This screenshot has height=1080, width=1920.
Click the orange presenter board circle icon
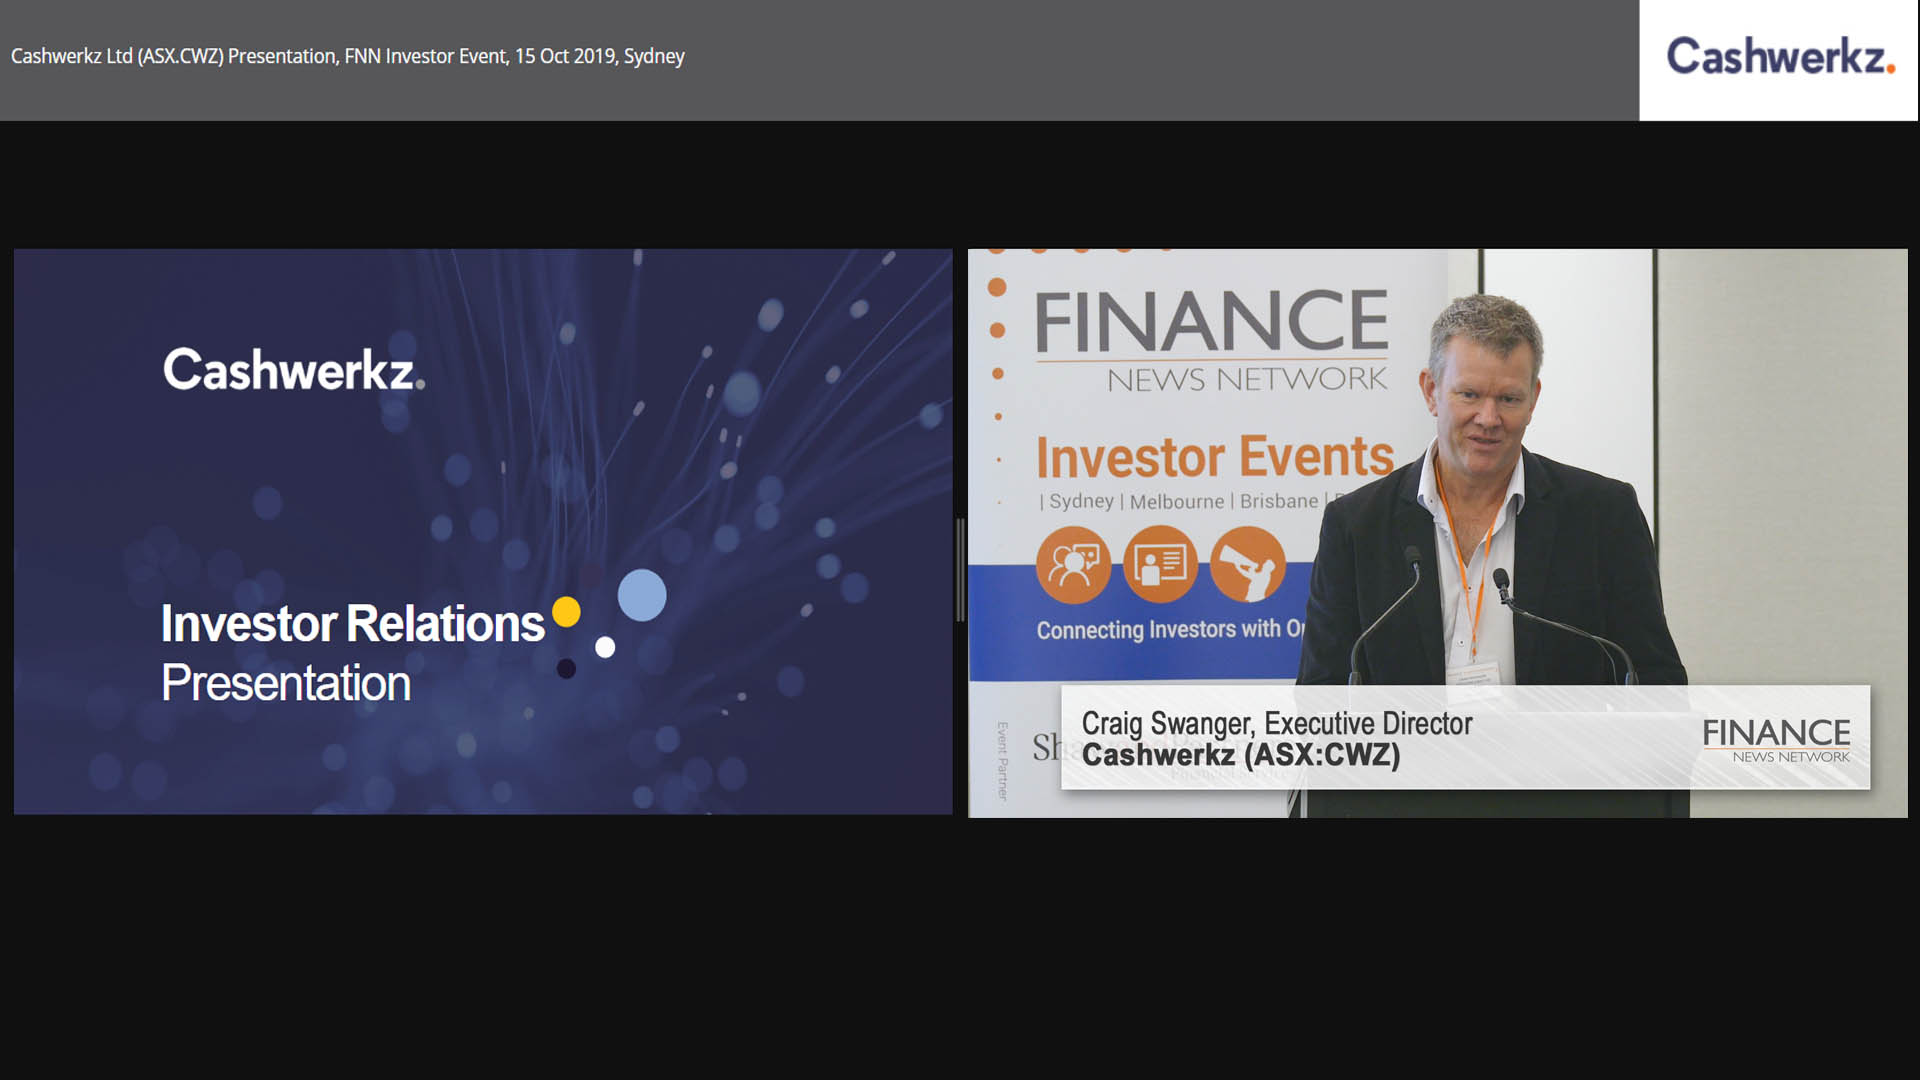pyautogui.click(x=1160, y=564)
